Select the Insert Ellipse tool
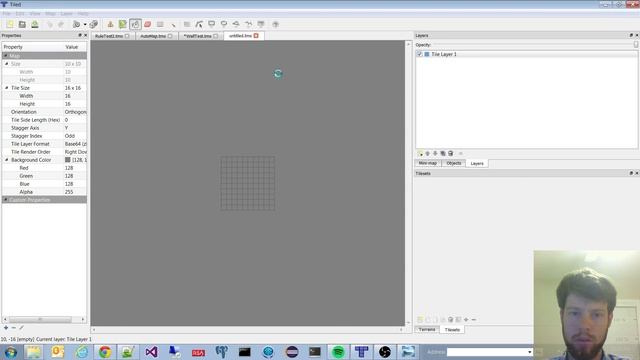Screen dimensions: 640x360 [224, 24]
